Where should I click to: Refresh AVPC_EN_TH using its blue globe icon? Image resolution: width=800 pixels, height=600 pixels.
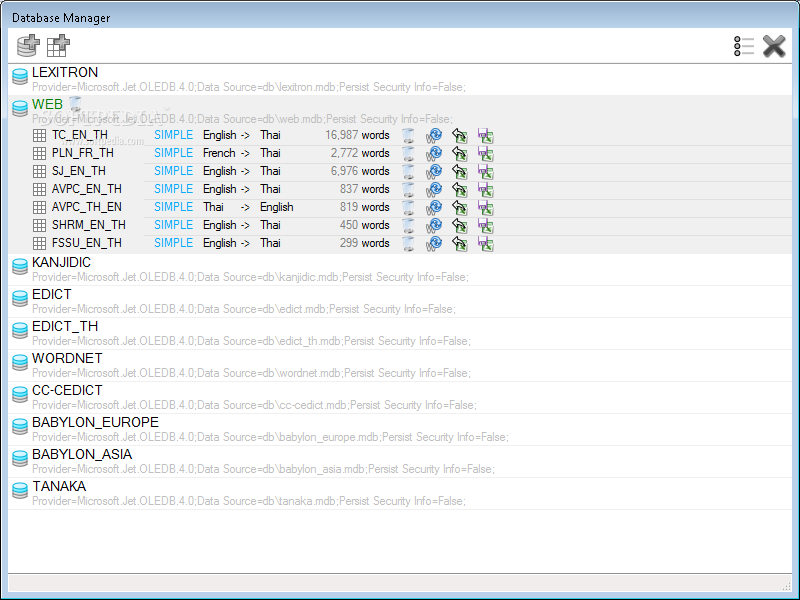434,190
